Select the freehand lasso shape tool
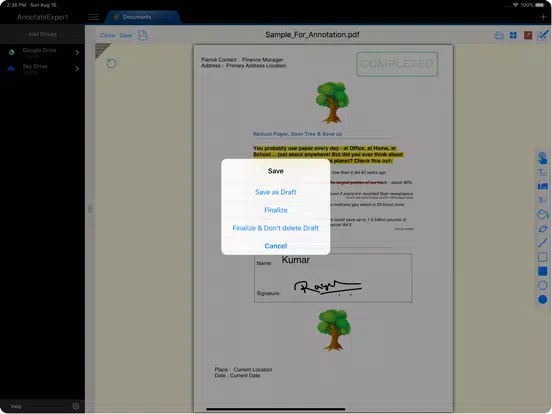The height and width of the screenshot is (414, 552). (x=542, y=214)
